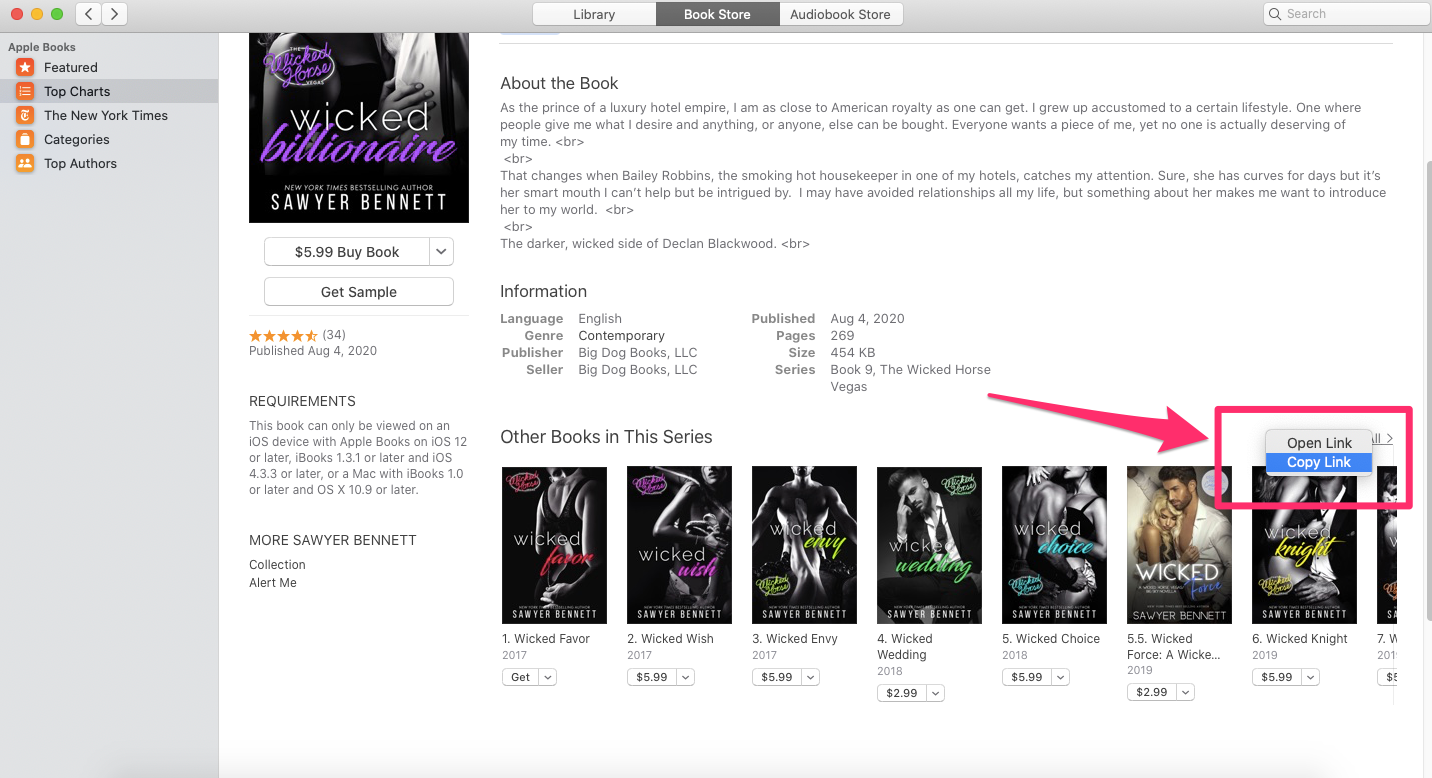Click the Get Sample button
Viewport: 1432px width, 778px height.
[359, 292]
